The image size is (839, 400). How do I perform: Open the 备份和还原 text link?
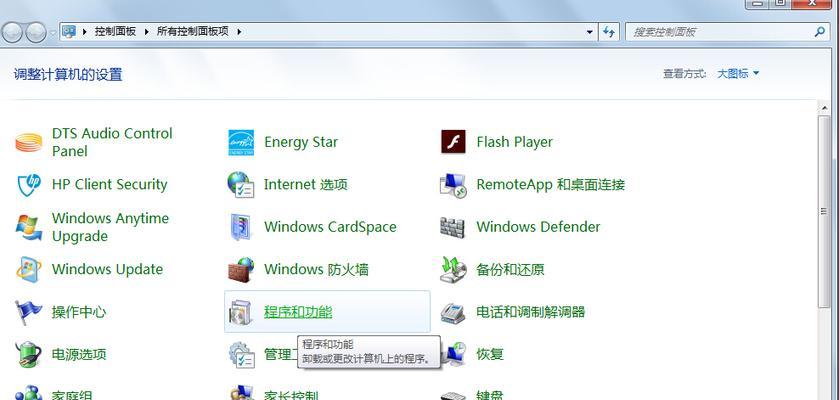[x=510, y=270]
